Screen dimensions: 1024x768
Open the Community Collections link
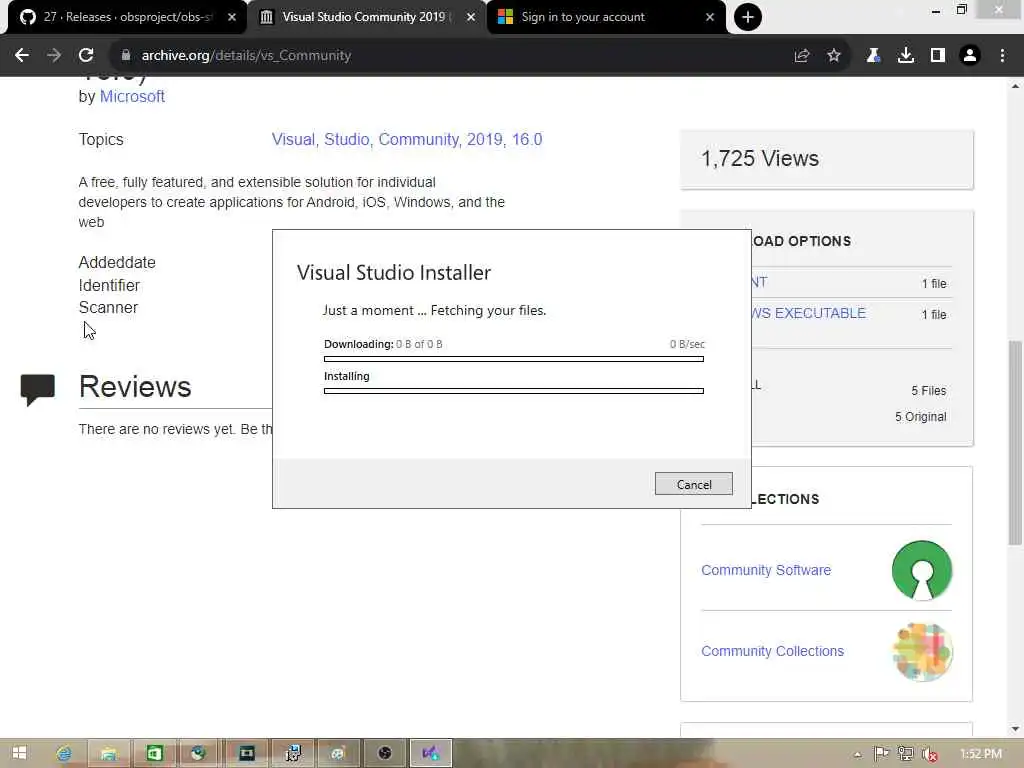(773, 651)
